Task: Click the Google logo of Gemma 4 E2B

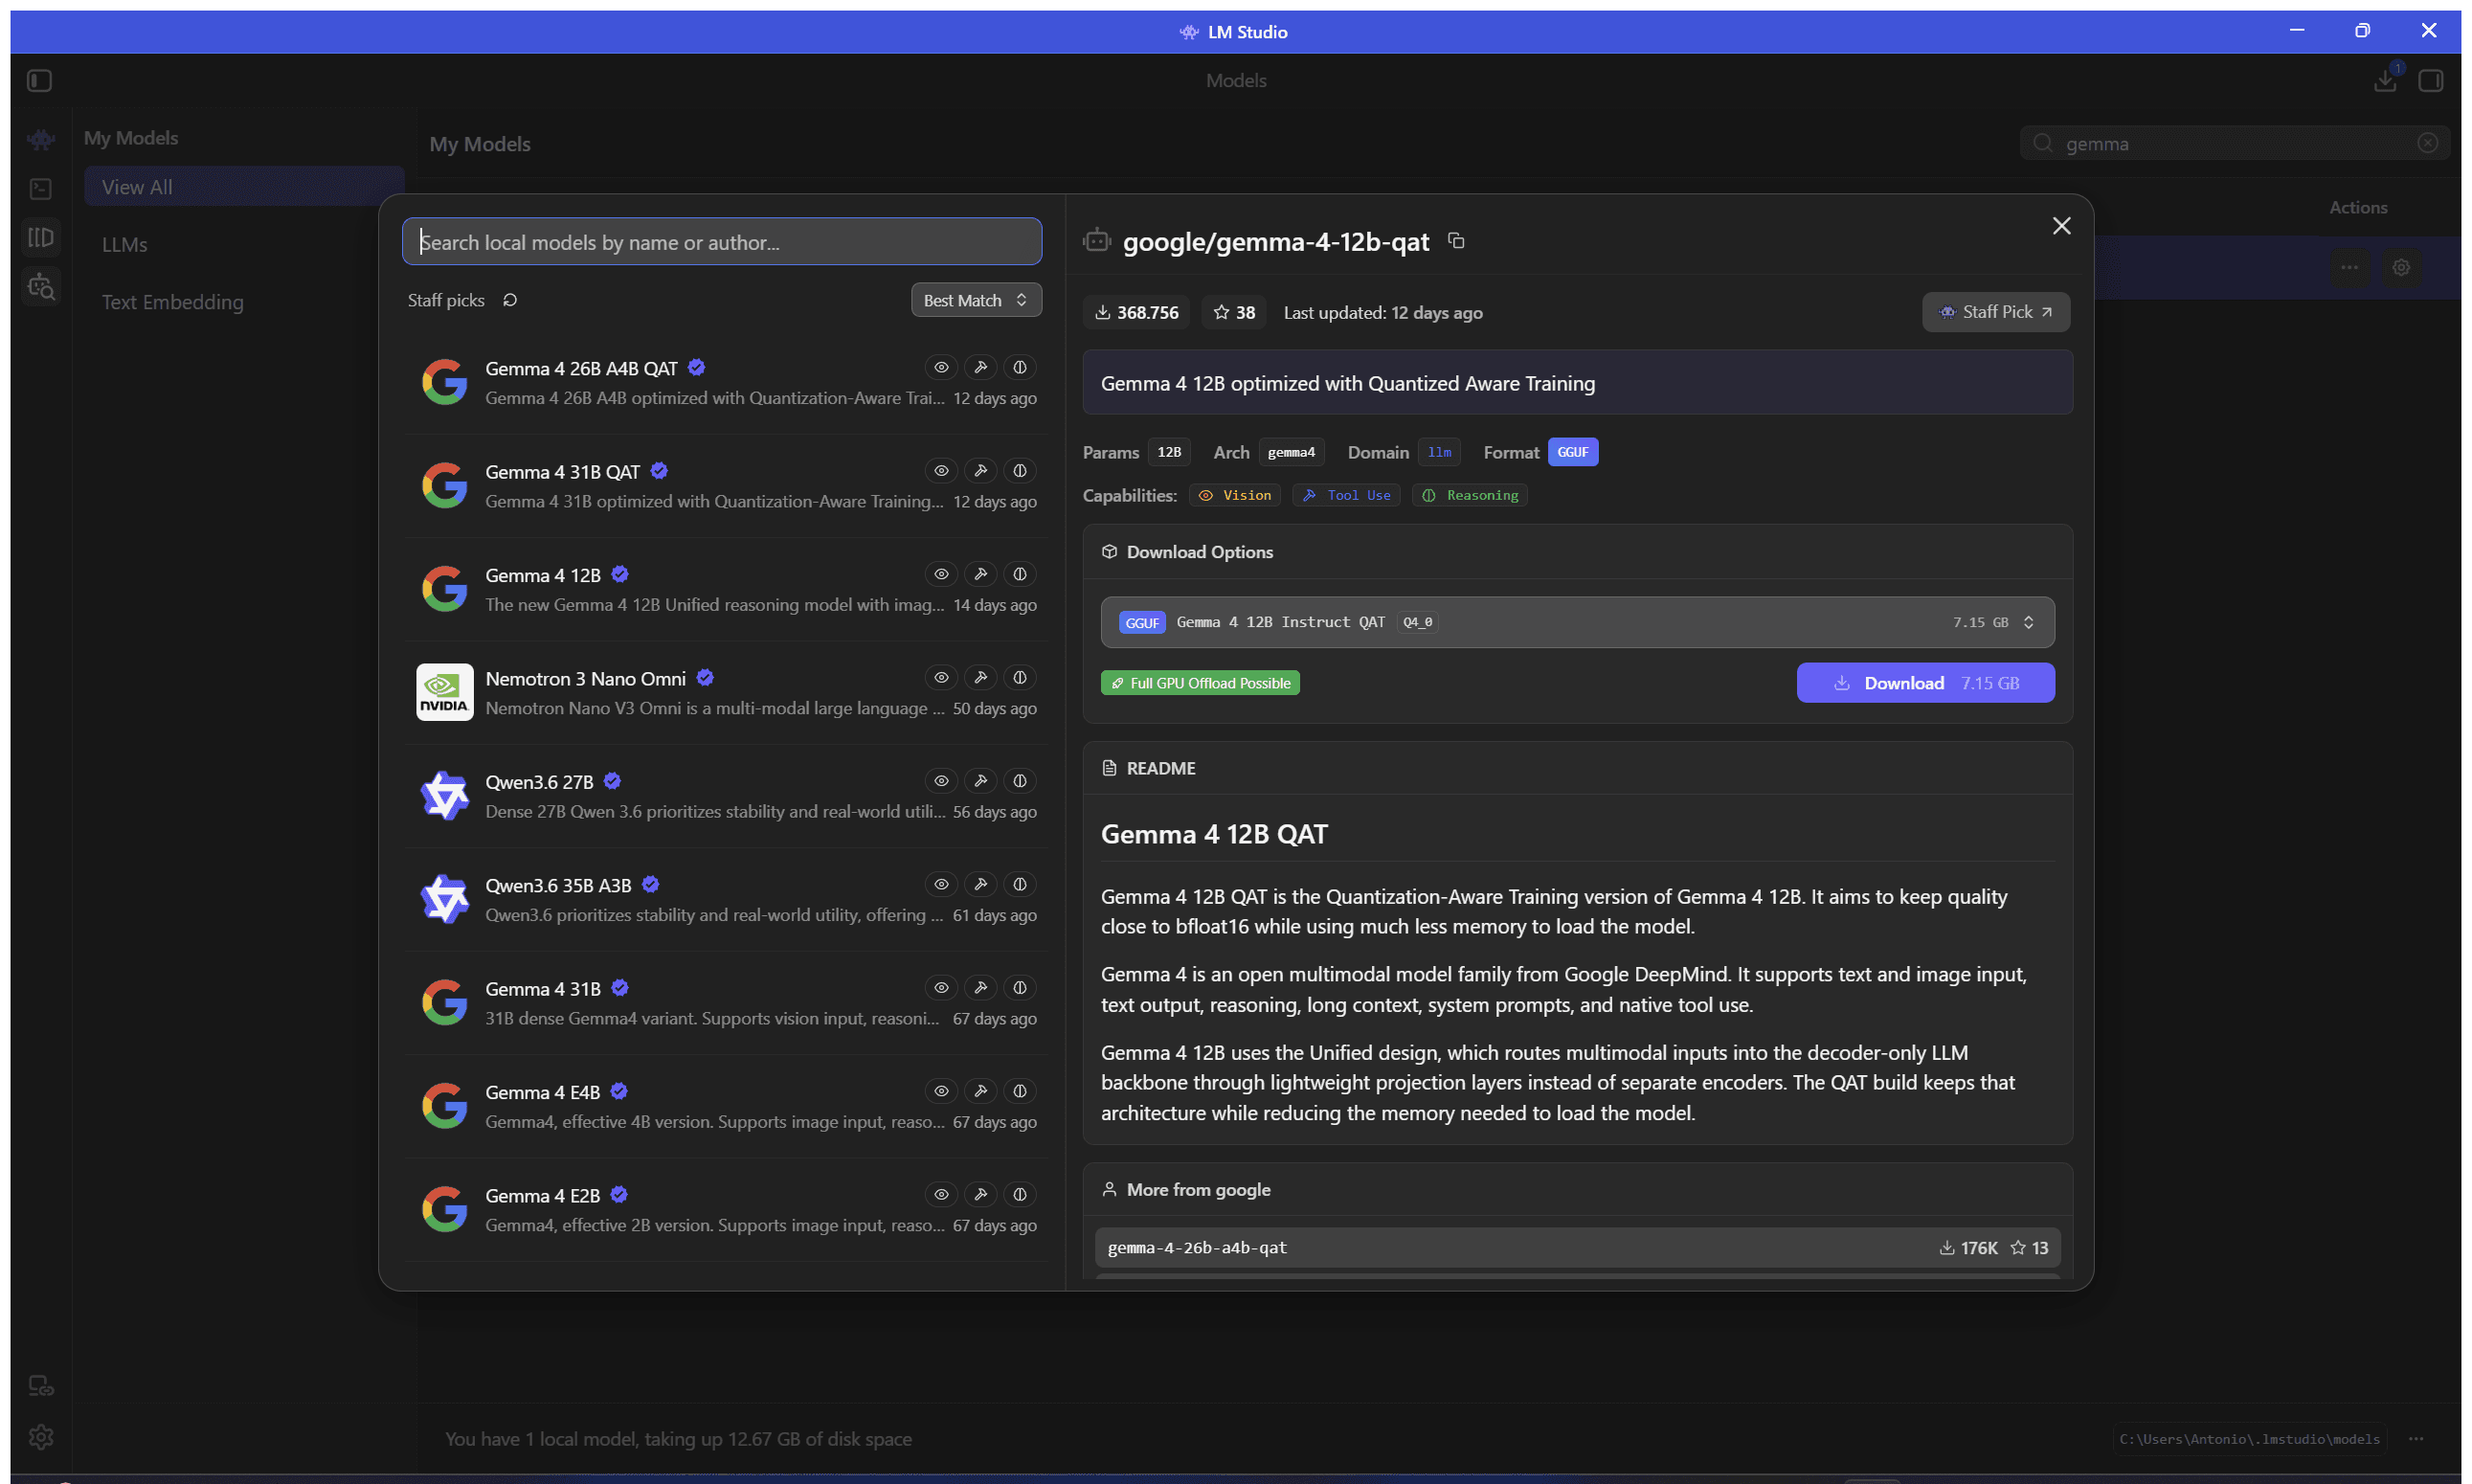Action: point(444,1209)
